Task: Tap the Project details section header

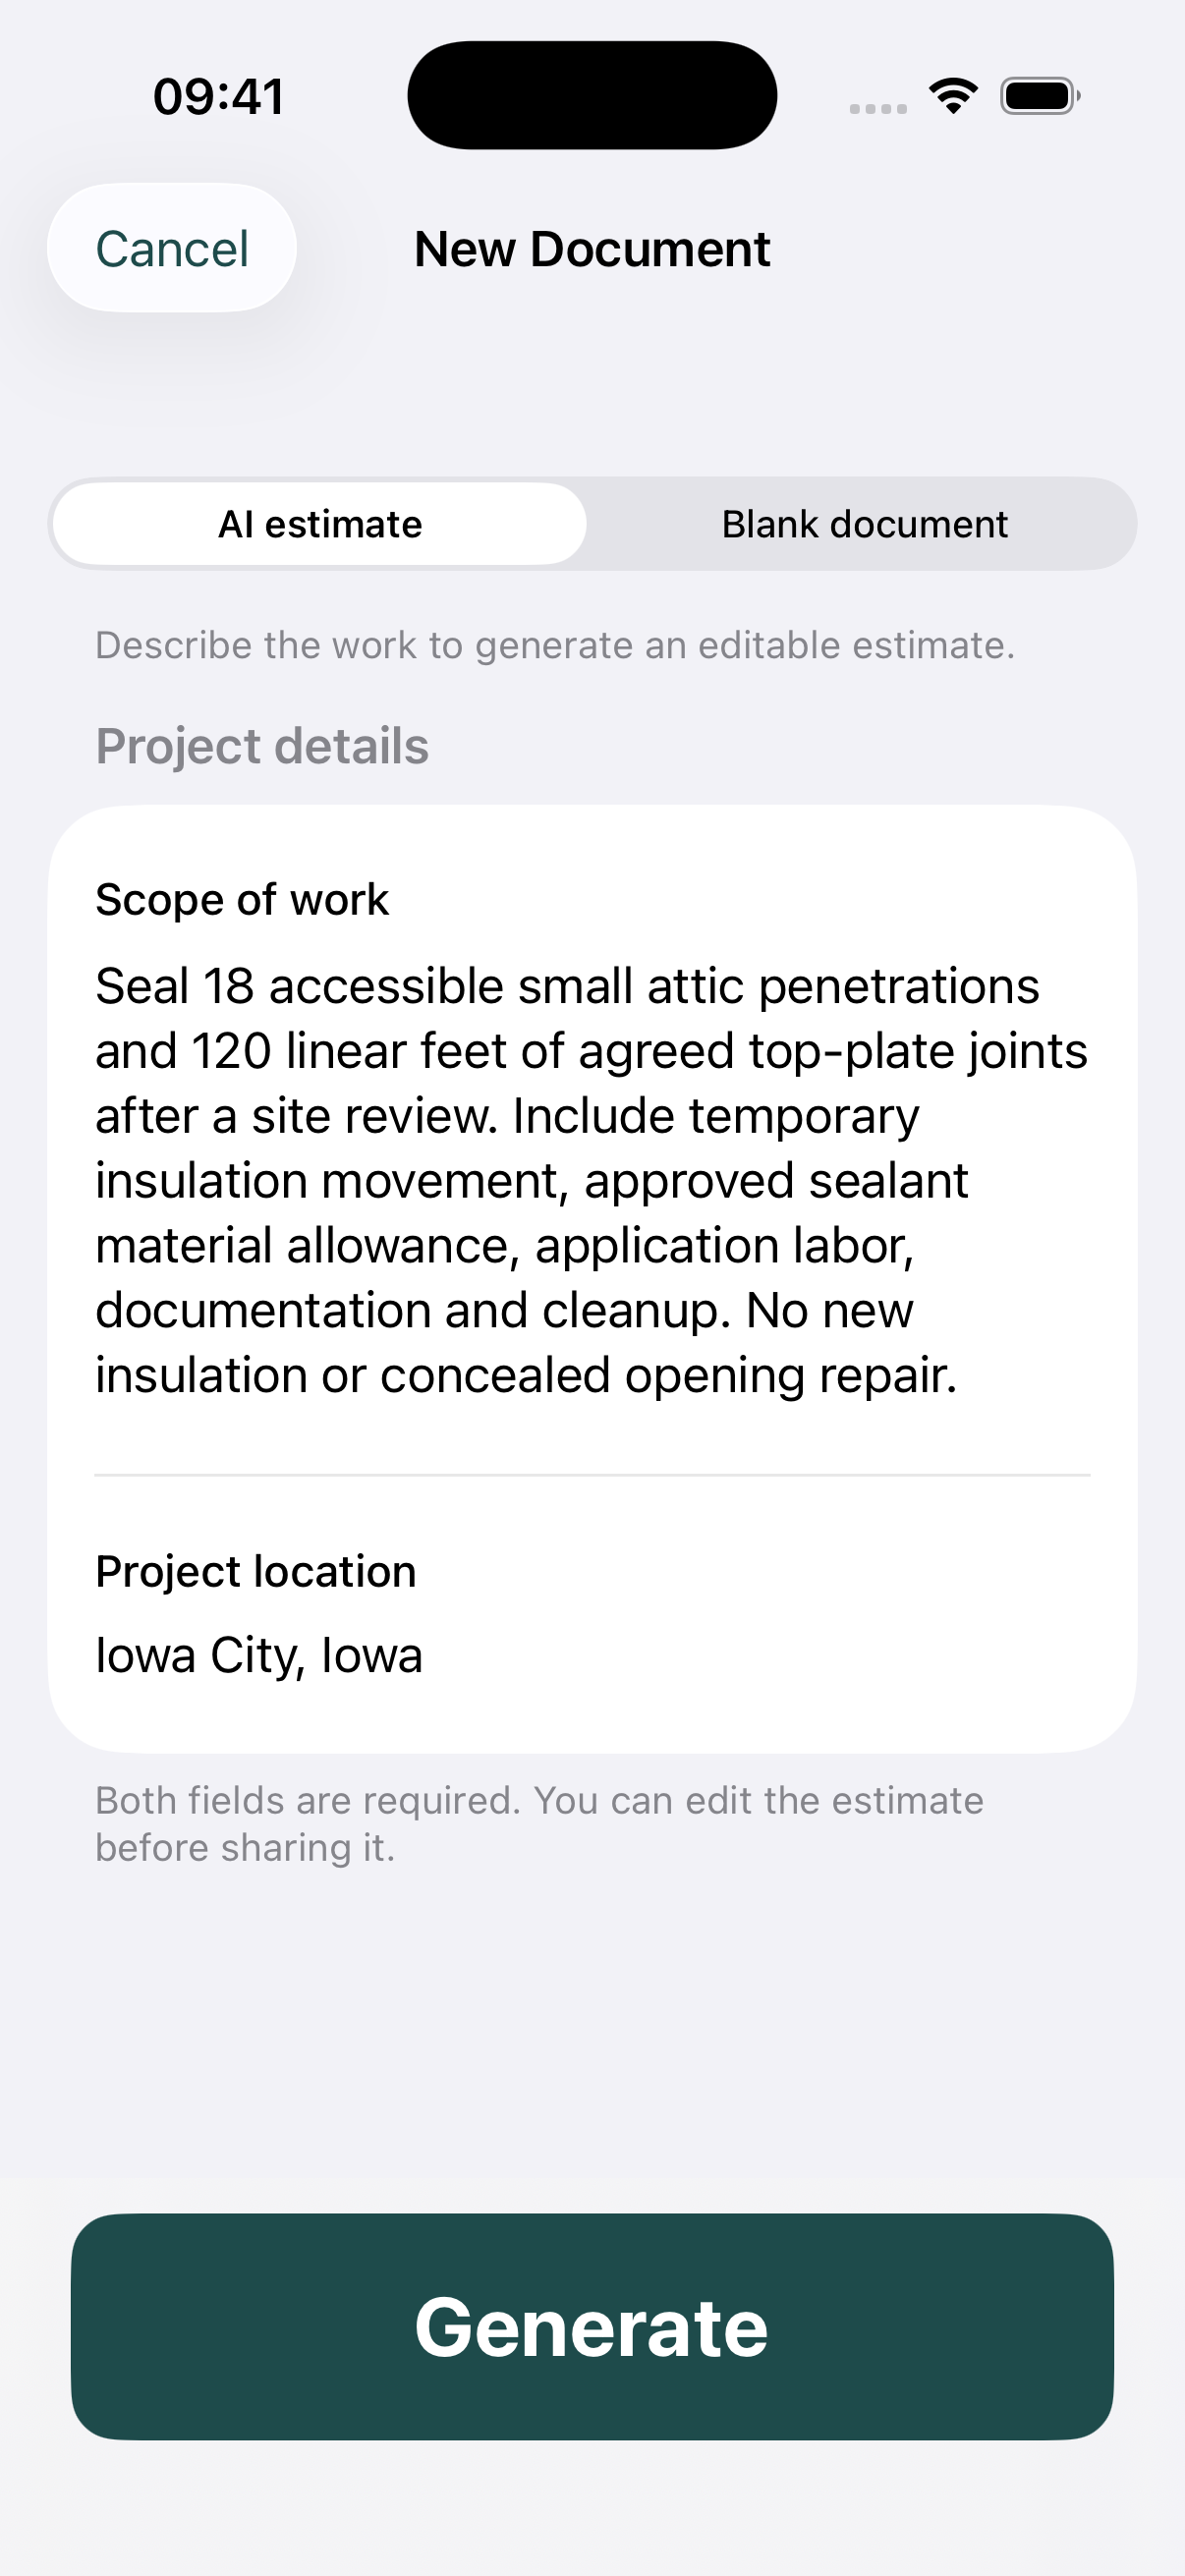Action: coord(262,746)
